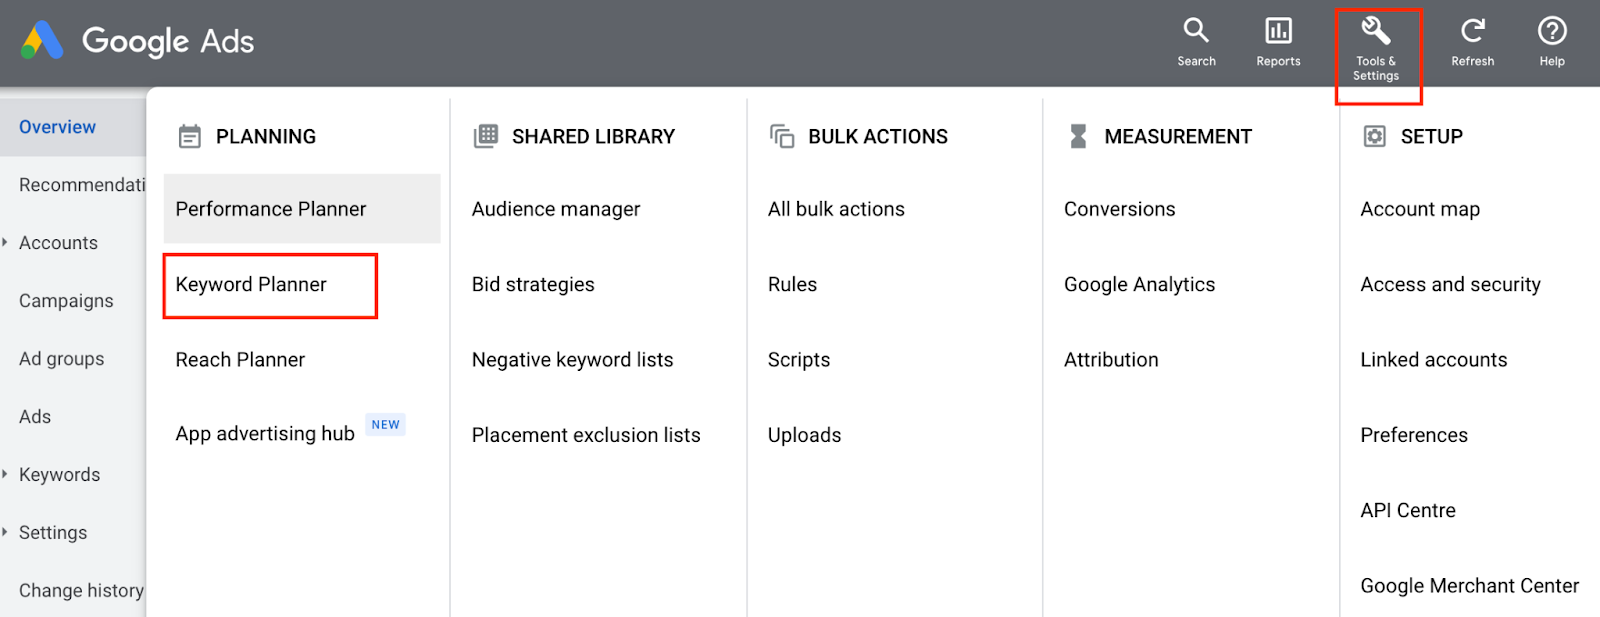Open API Centre
The width and height of the screenshot is (1600, 617).
click(x=1408, y=510)
